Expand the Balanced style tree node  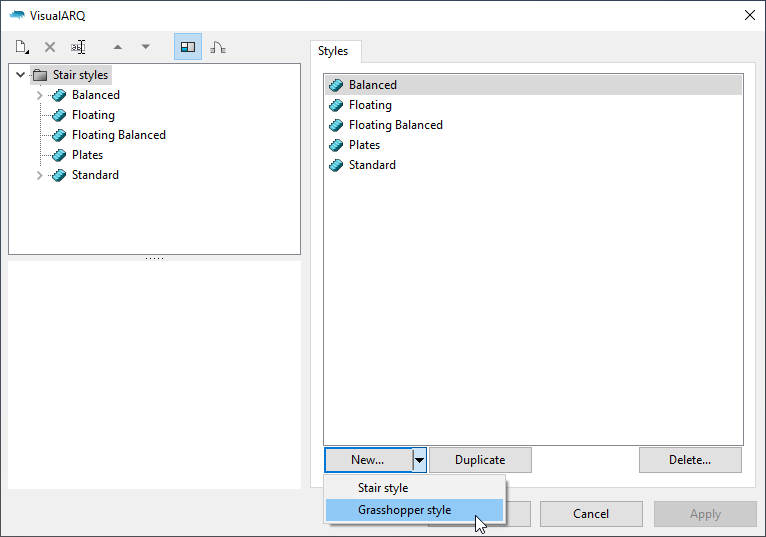(40, 95)
